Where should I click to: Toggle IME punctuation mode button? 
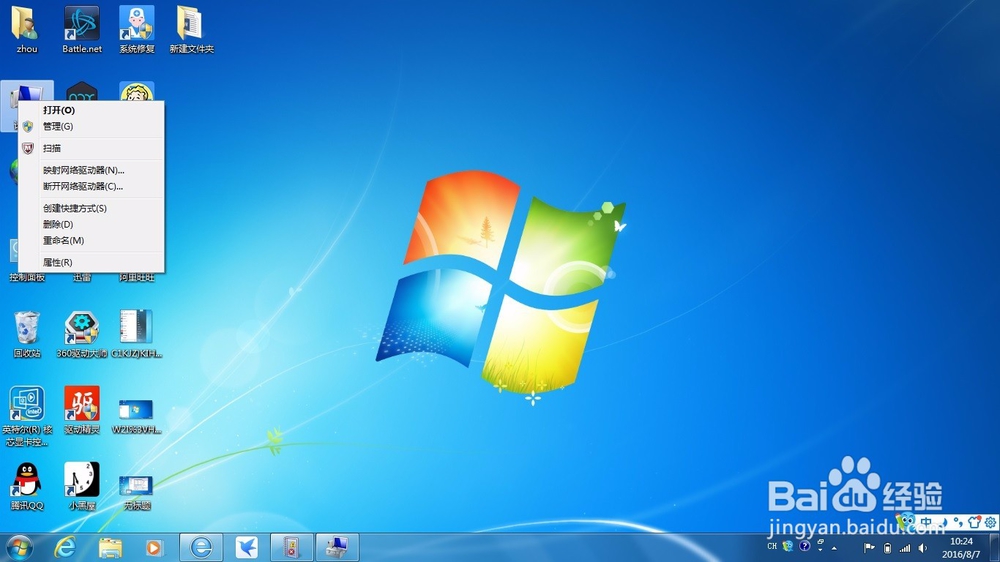958,522
